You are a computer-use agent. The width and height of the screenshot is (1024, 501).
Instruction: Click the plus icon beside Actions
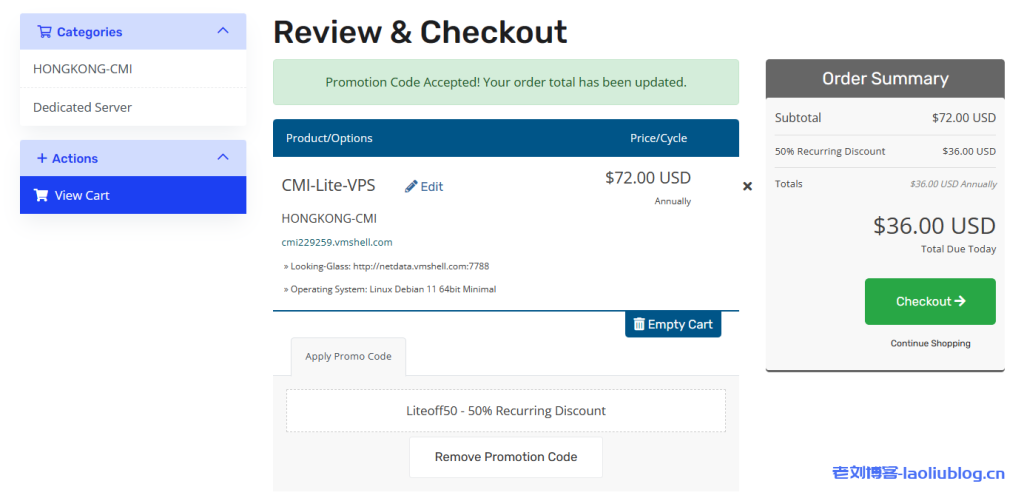(42, 158)
